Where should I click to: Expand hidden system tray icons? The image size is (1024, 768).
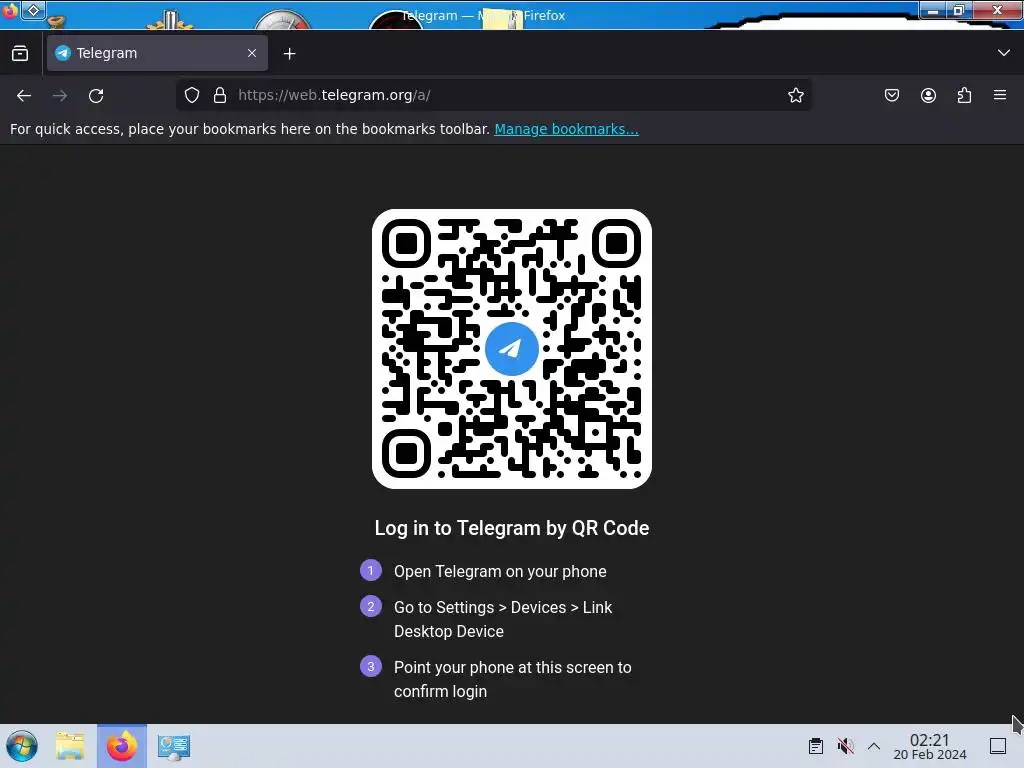tap(874, 746)
